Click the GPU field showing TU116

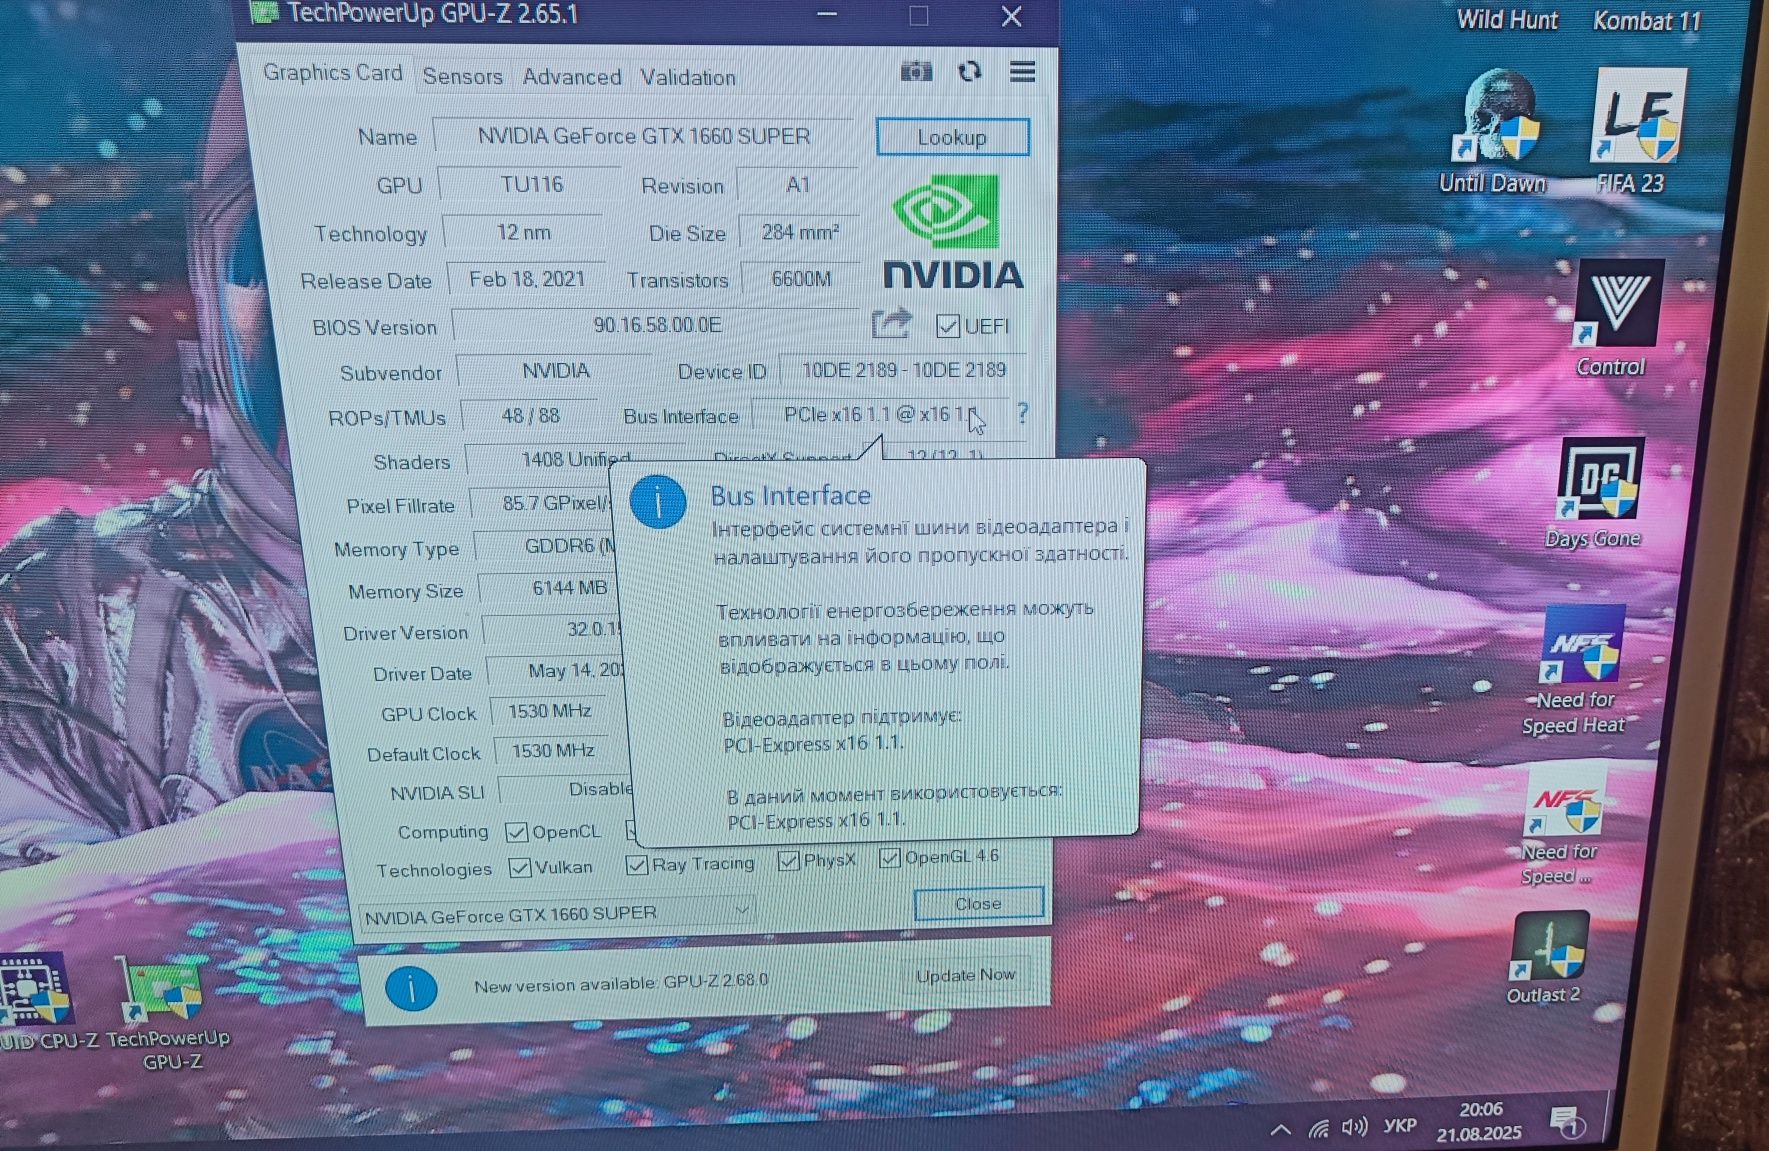[x=531, y=184]
